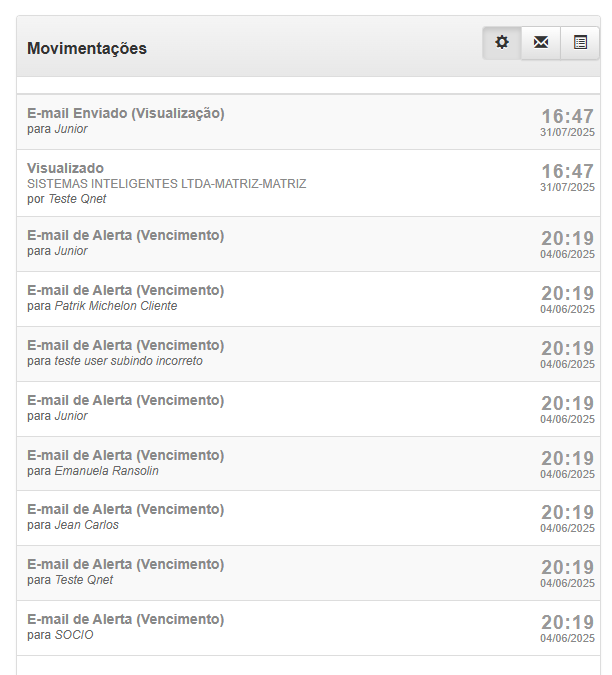Screen dimensions: 612x675
Task: Open alert e-mail for Jean Carlos
Action: pos(125,509)
